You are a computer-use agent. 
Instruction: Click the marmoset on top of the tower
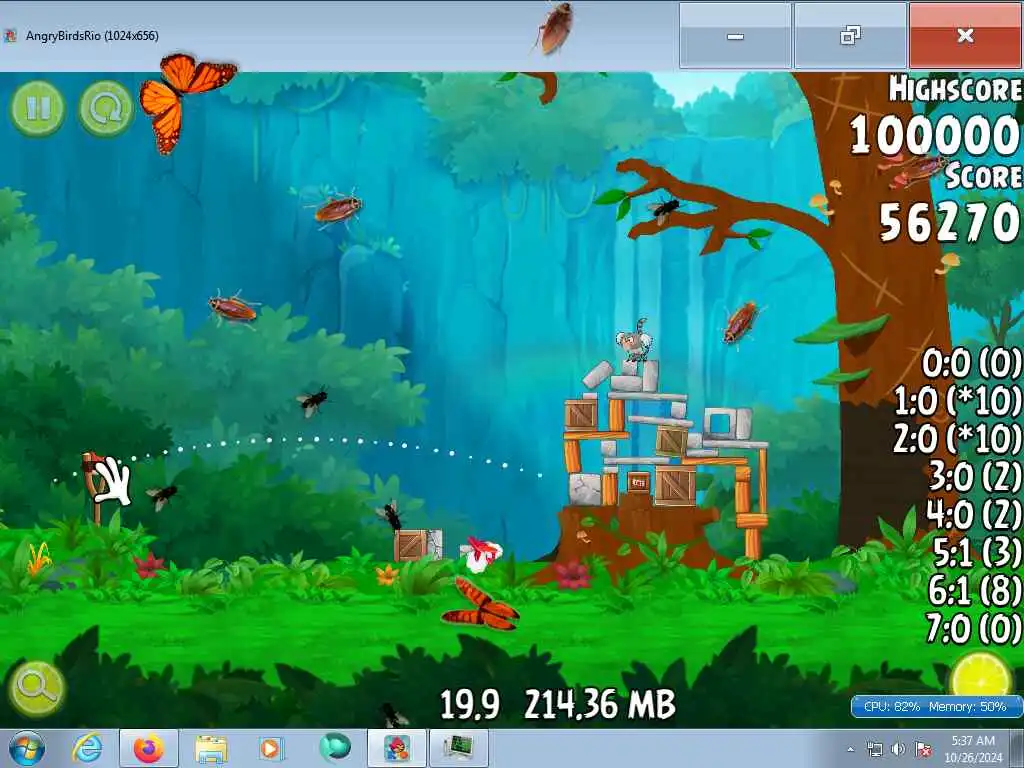tap(632, 340)
